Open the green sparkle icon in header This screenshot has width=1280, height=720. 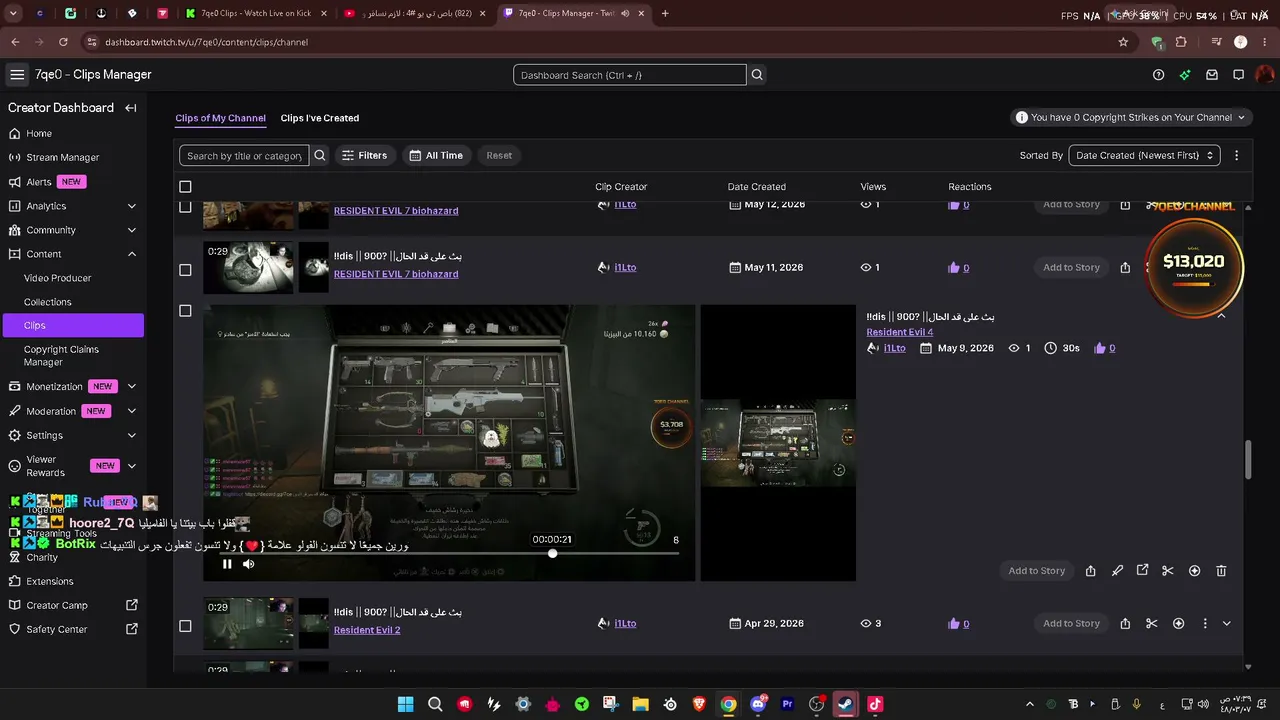coord(1185,75)
